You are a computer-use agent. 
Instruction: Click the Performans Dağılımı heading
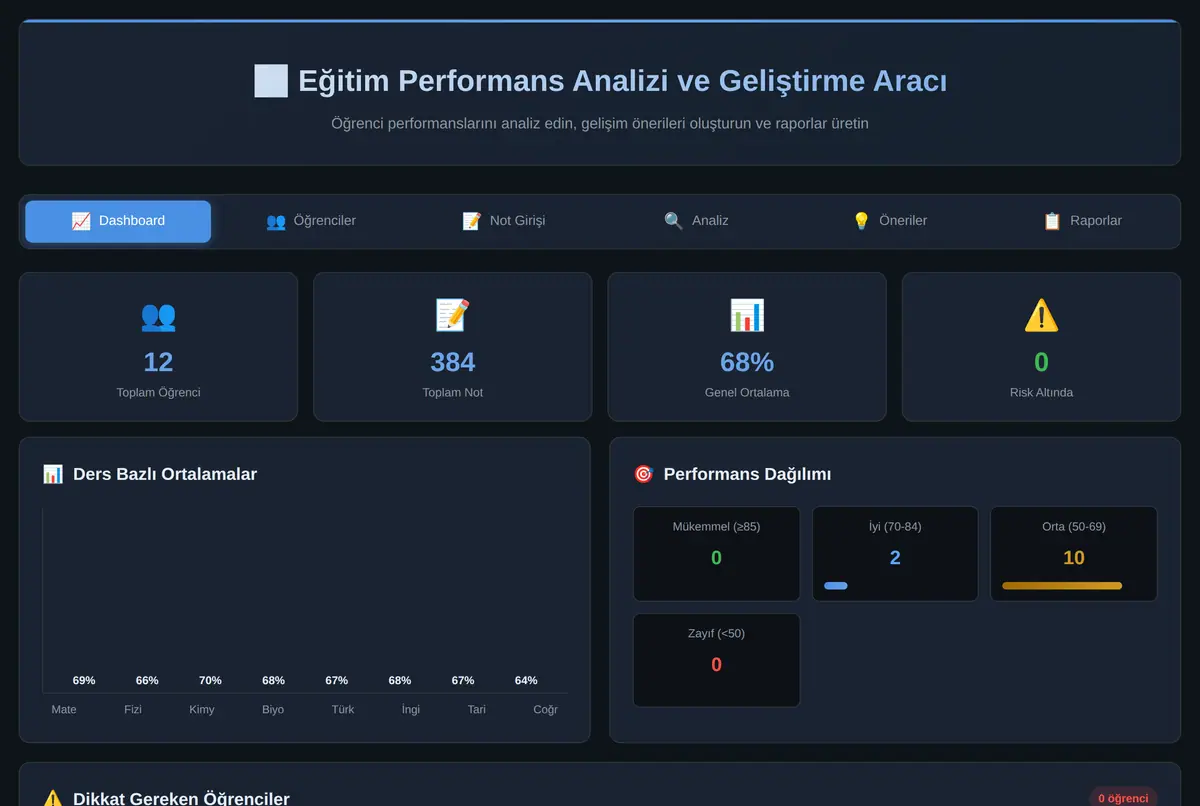pyautogui.click(x=747, y=474)
